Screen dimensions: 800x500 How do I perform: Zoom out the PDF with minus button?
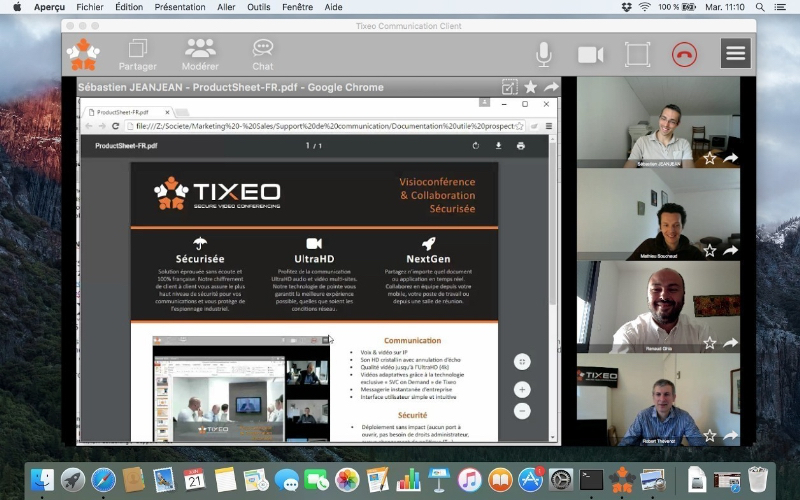(x=522, y=411)
